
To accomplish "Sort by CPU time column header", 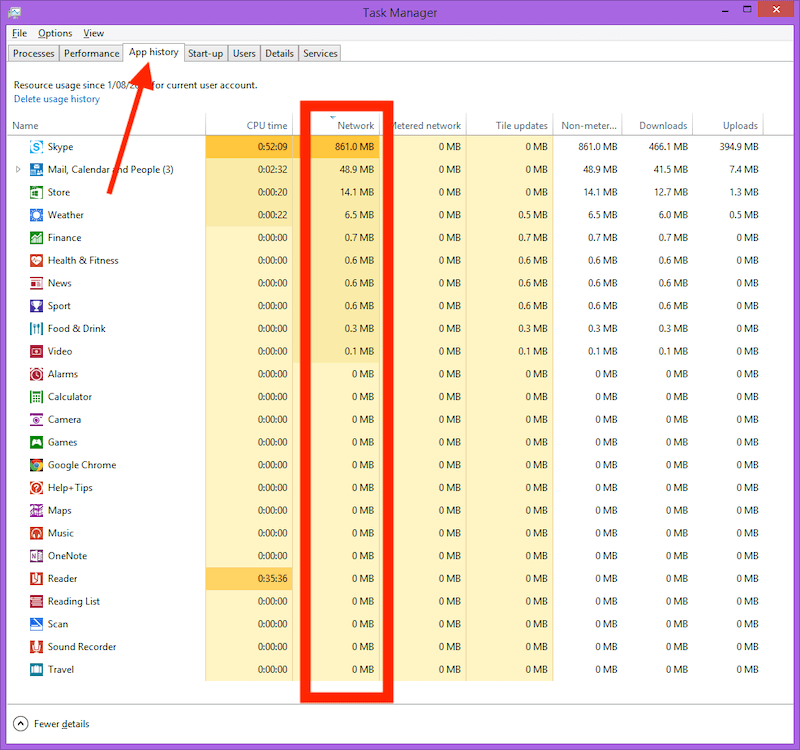I will click(266, 126).
